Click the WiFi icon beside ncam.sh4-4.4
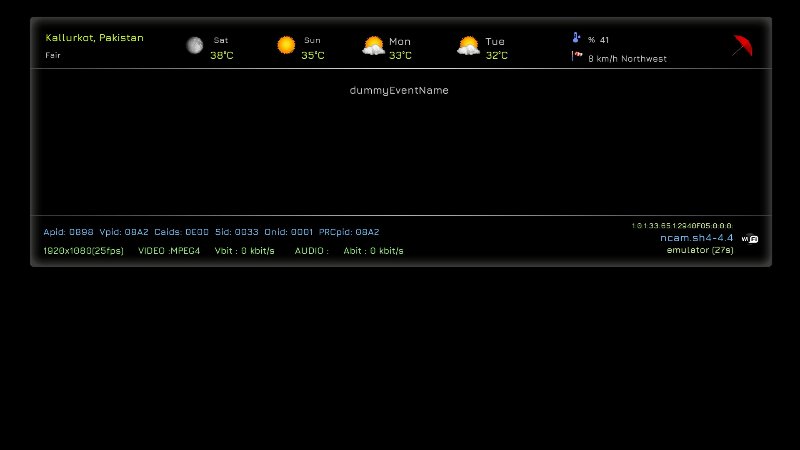This screenshot has width=800, height=450. coord(750,239)
